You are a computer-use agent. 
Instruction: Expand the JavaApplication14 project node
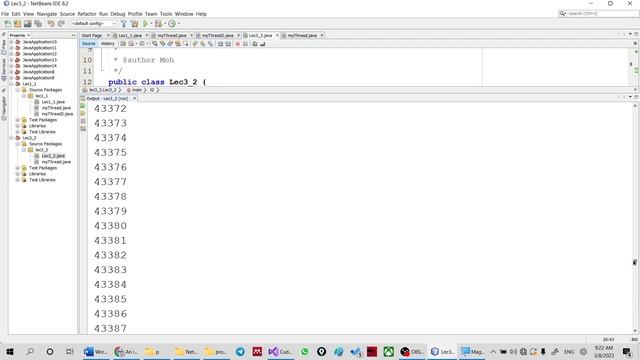(x=11, y=66)
